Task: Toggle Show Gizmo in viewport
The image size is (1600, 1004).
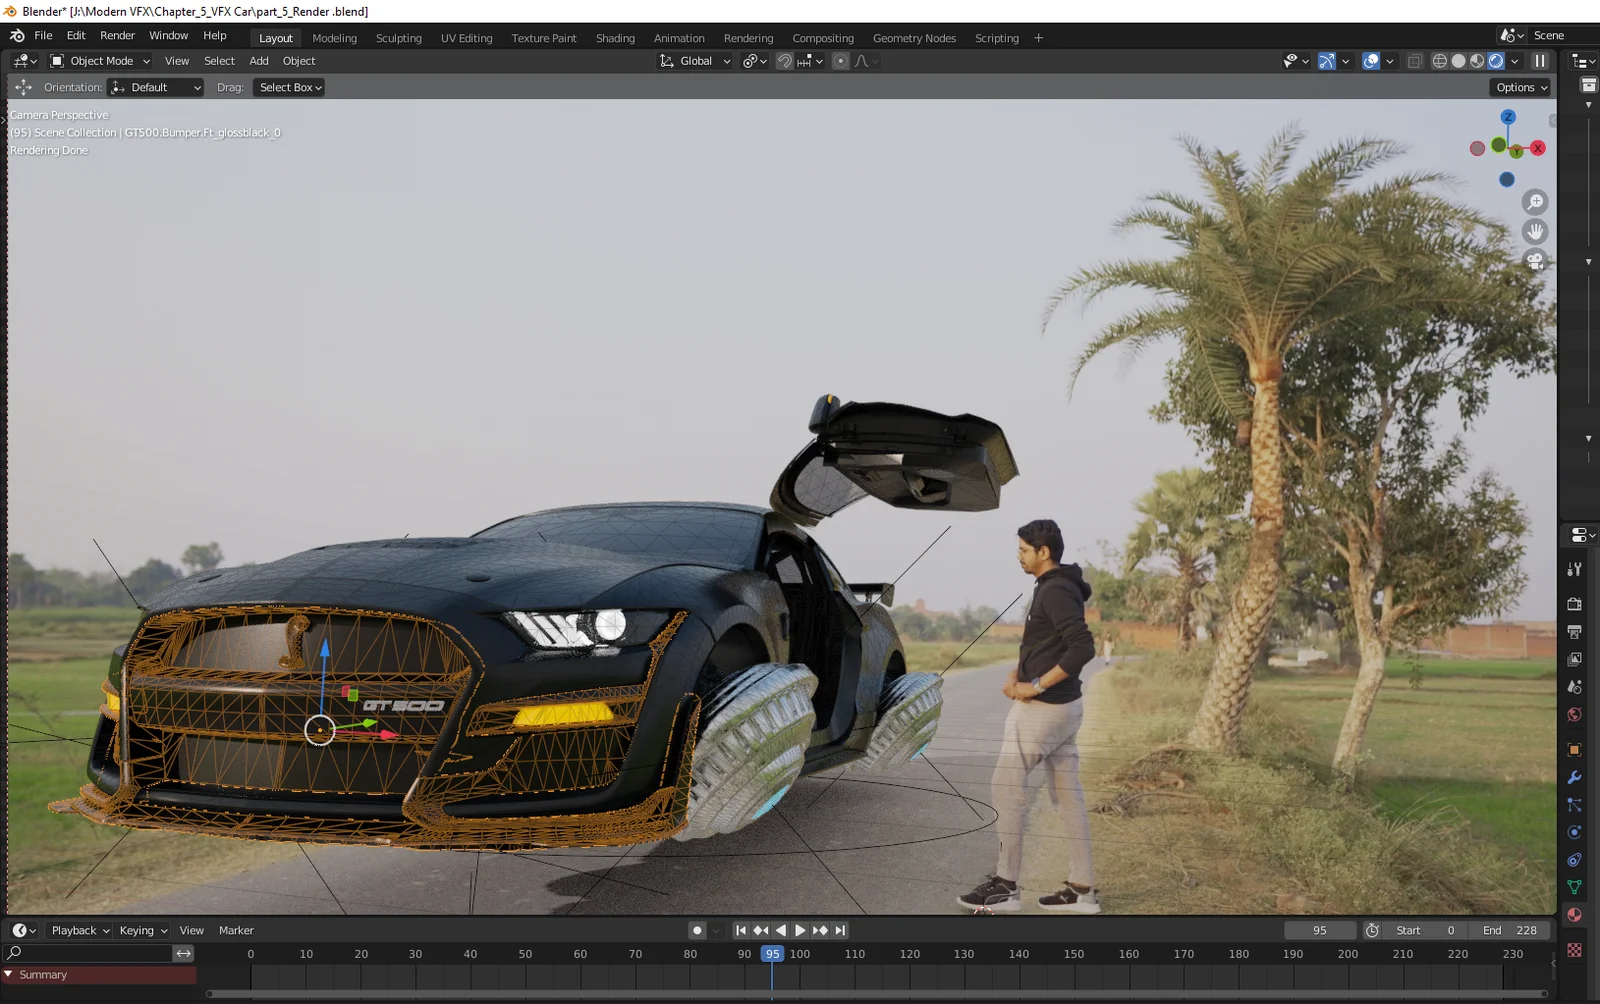Action: tap(1326, 61)
